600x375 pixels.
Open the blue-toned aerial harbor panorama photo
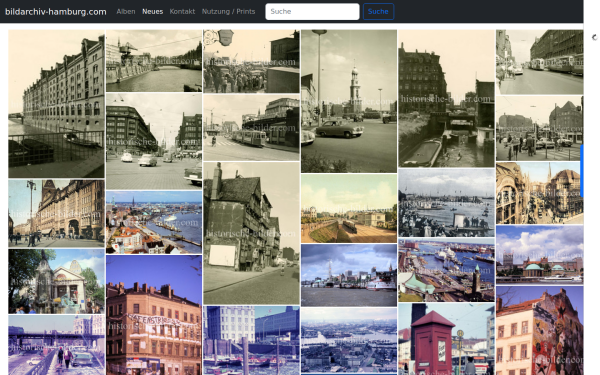click(x=349, y=340)
